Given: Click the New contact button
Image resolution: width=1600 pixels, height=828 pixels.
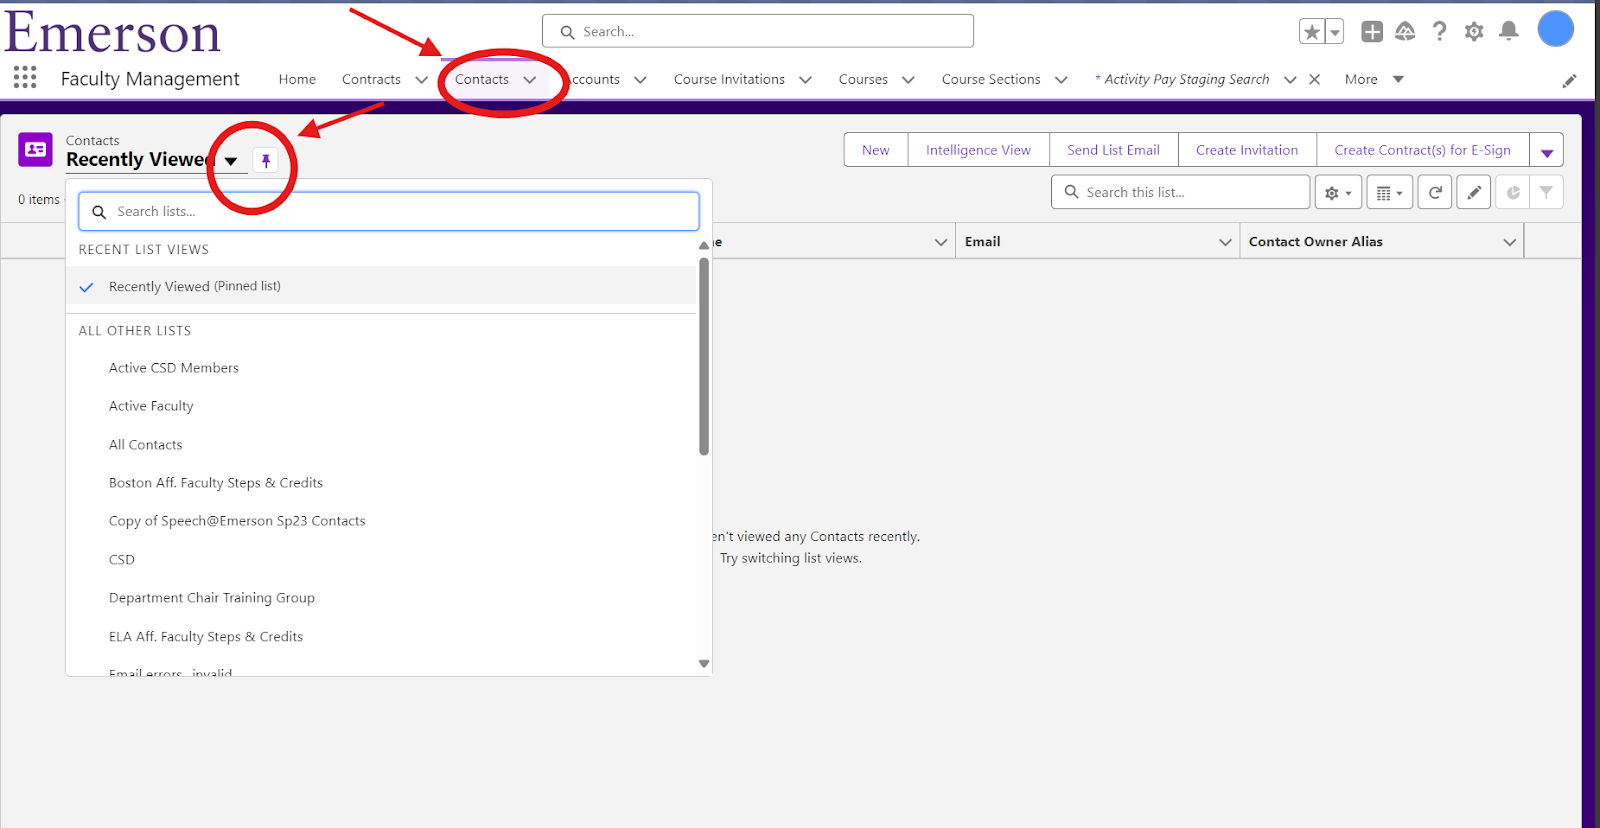Looking at the screenshot, I should pos(876,150).
